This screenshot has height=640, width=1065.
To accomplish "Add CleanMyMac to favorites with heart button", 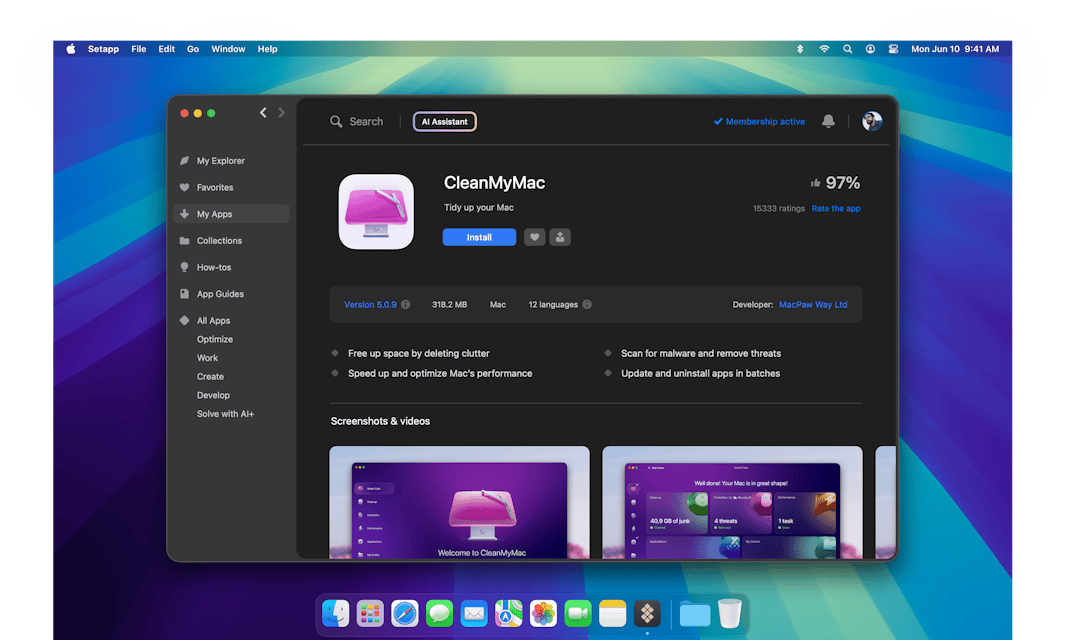I will tap(535, 237).
